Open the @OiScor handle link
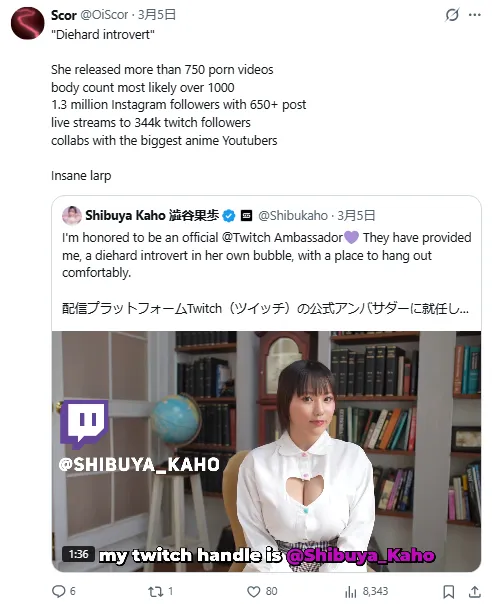The height and width of the screenshot is (604, 492). point(104,15)
